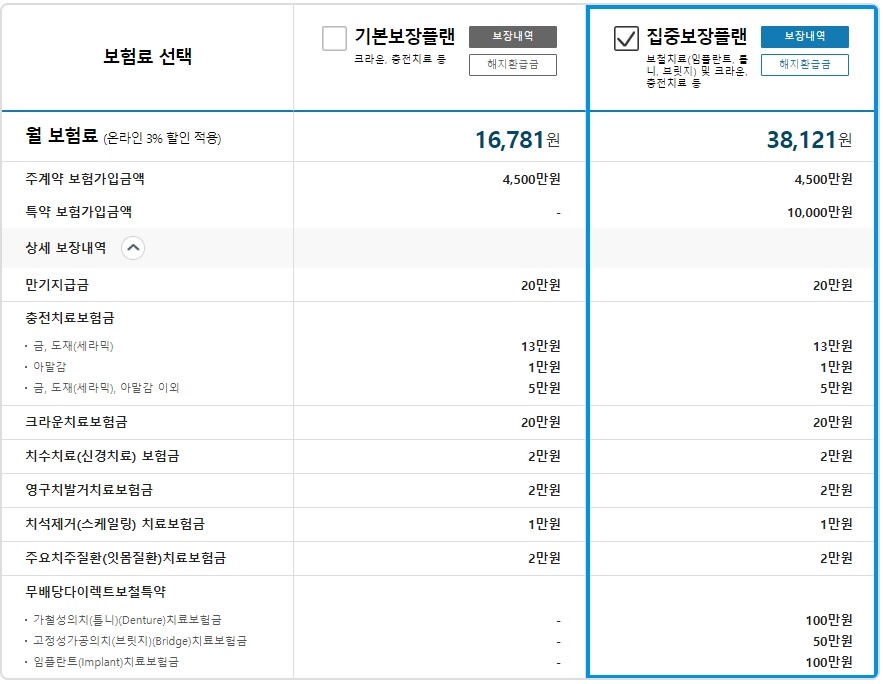Click the 월 보험료 row heading
883x684 pixels.
61,136
